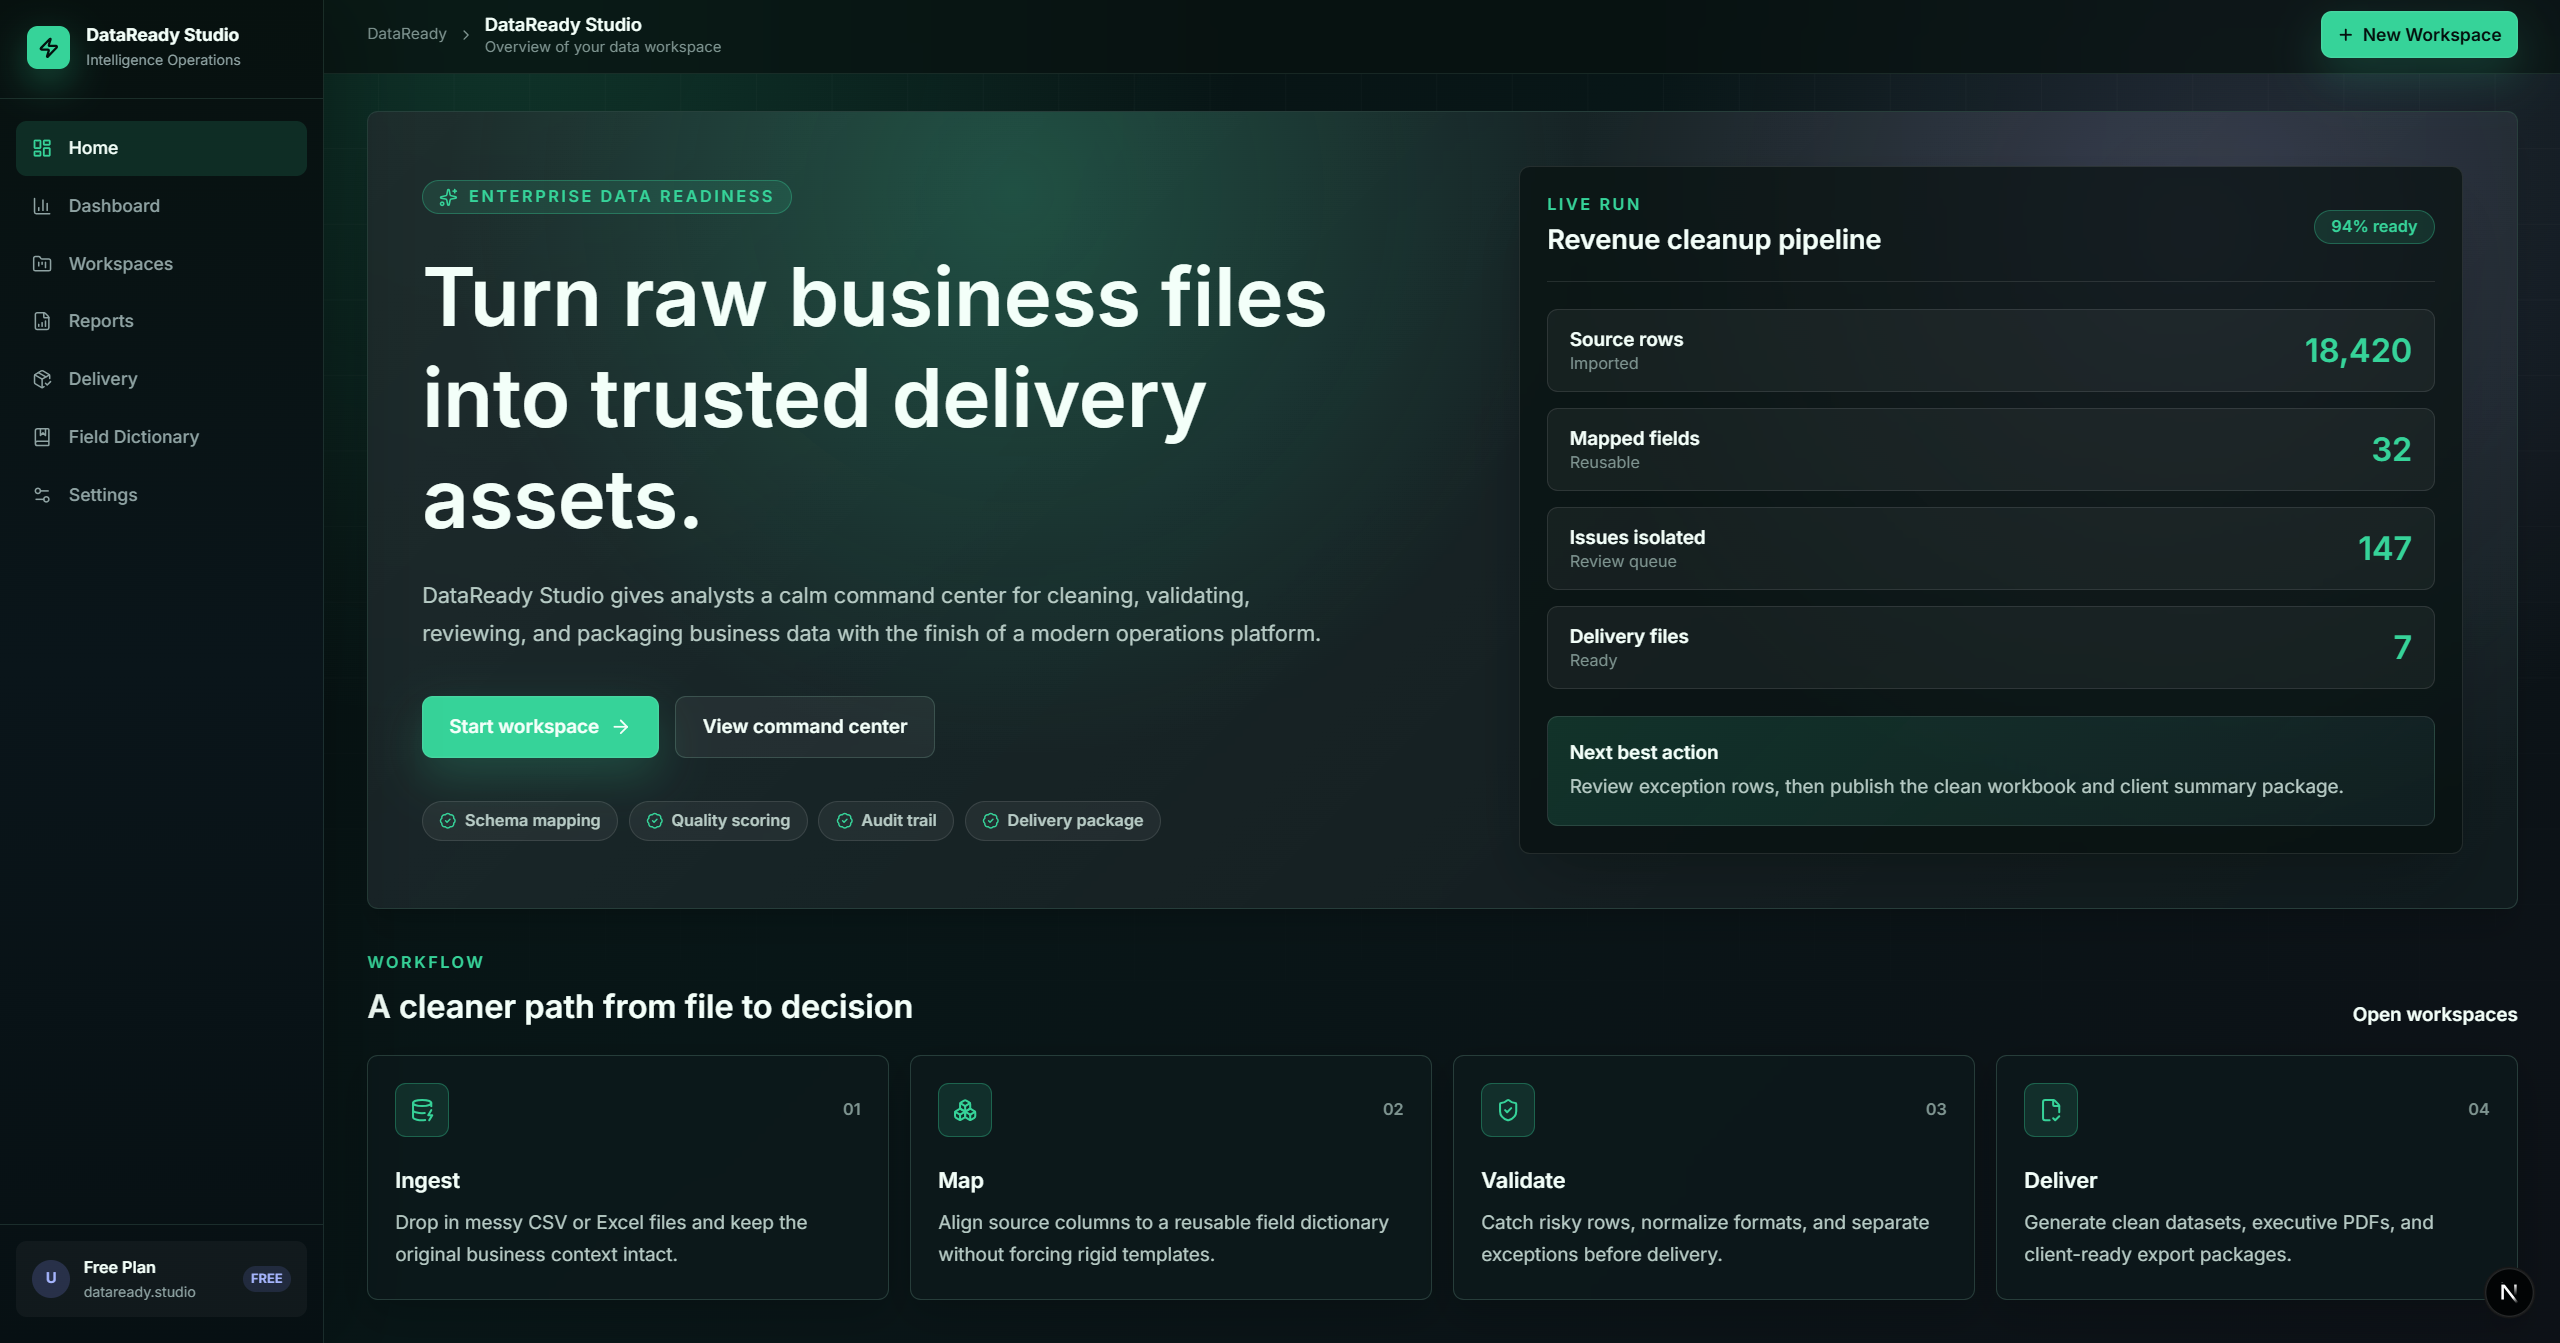The width and height of the screenshot is (2560, 1343).
Task: Click step number 03 on Validate card
Action: (1936, 1109)
